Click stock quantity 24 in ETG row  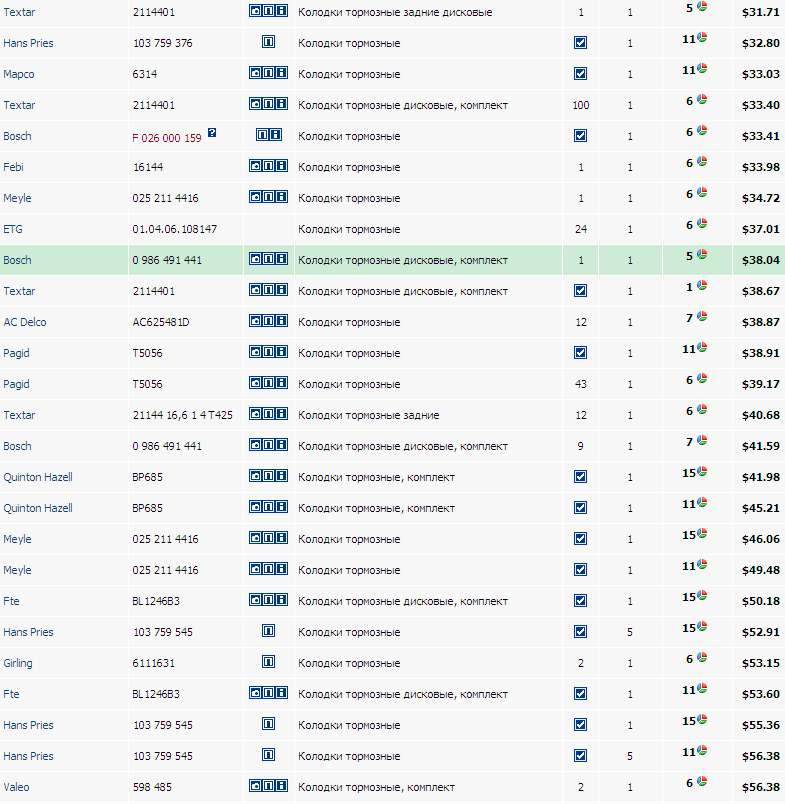pos(580,229)
